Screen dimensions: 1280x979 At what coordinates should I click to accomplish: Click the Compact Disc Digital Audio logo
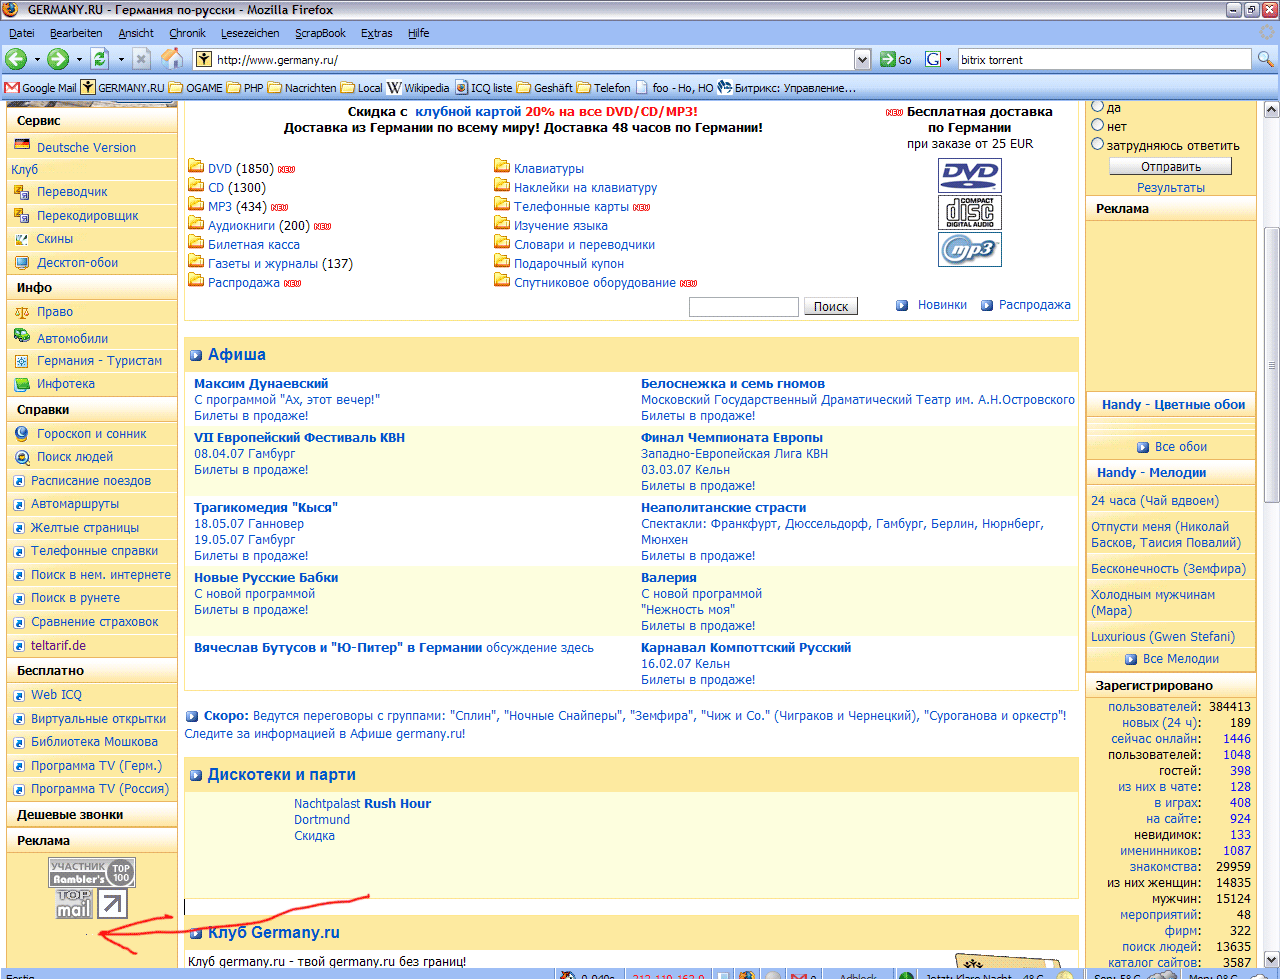[970, 212]
